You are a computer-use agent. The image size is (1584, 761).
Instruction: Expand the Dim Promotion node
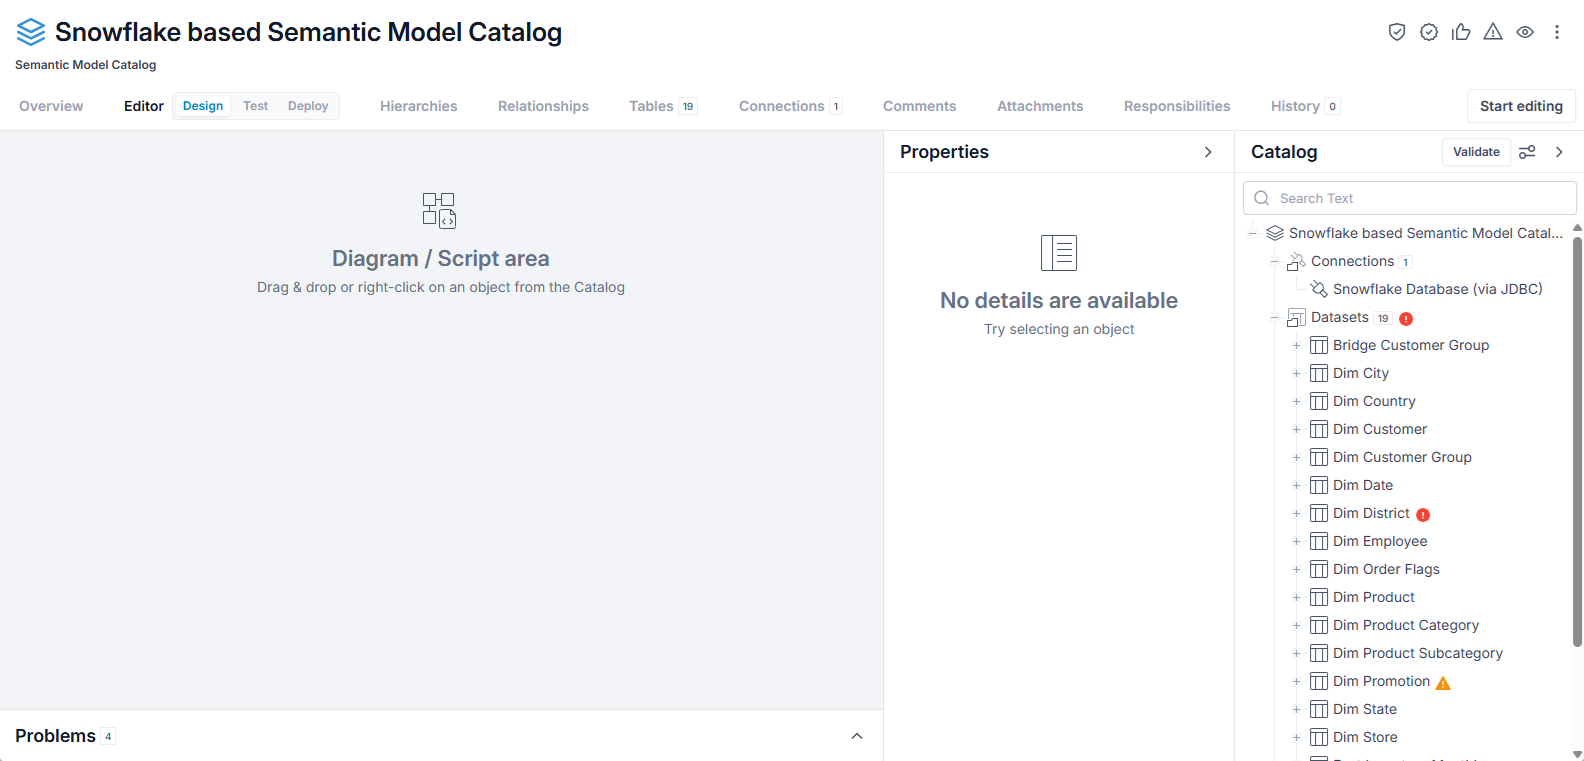(x=1296, y=682)
